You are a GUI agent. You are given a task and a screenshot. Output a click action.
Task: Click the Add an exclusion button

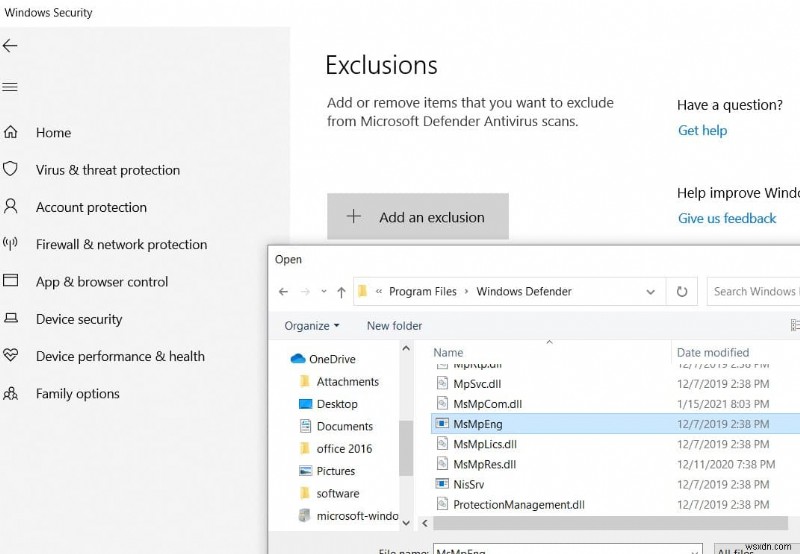tap(418, 216)
